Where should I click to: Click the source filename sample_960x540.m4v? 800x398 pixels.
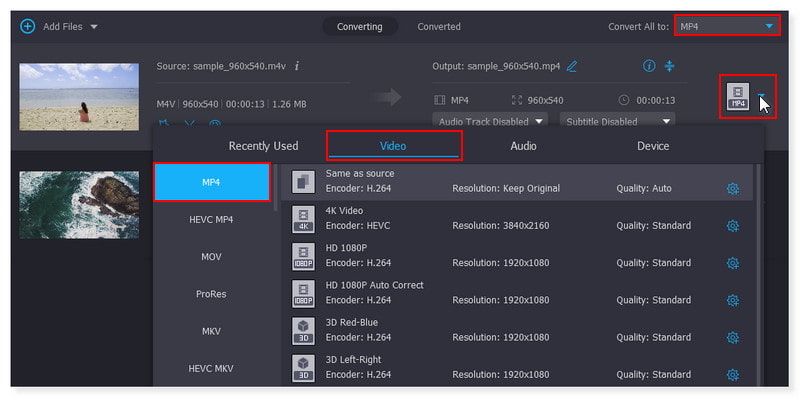(x=239, y=66)
